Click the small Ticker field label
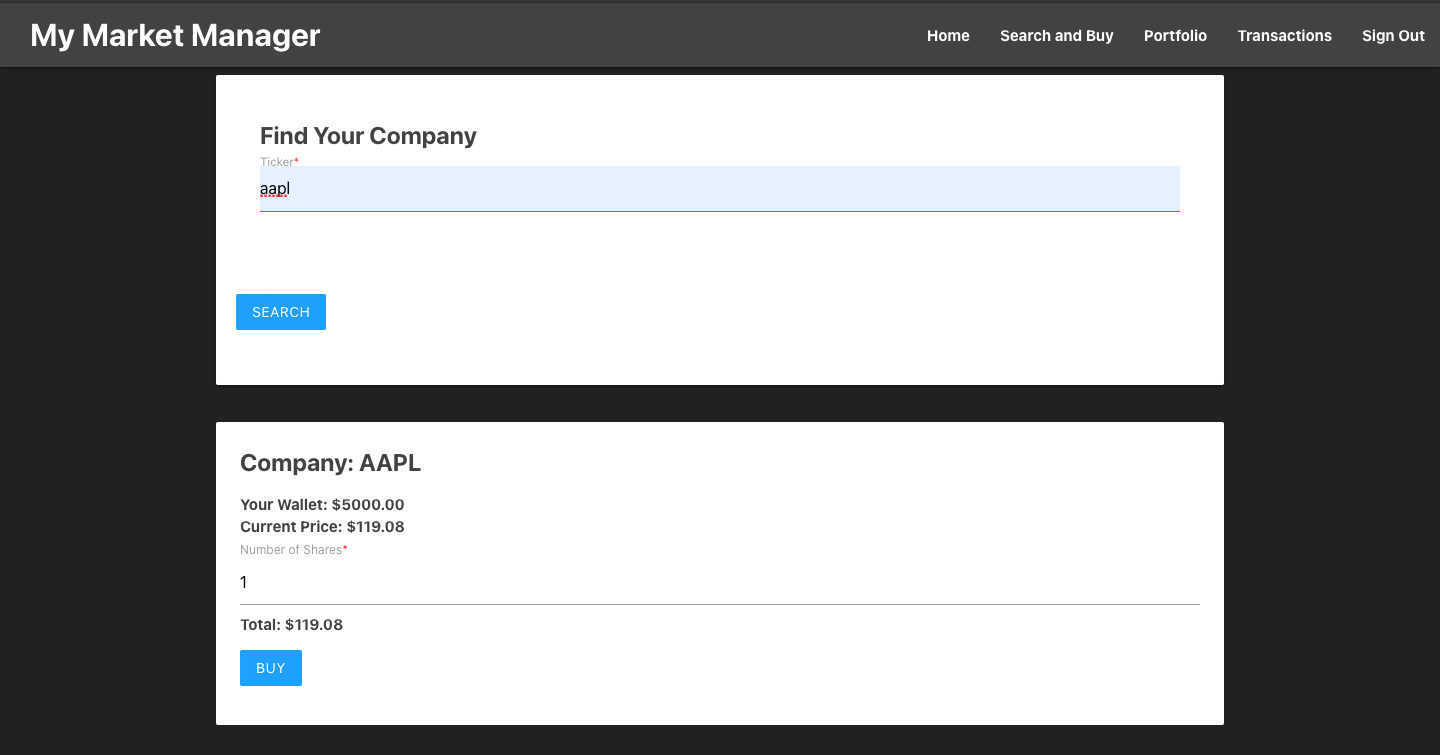 (x=276, y=162)
